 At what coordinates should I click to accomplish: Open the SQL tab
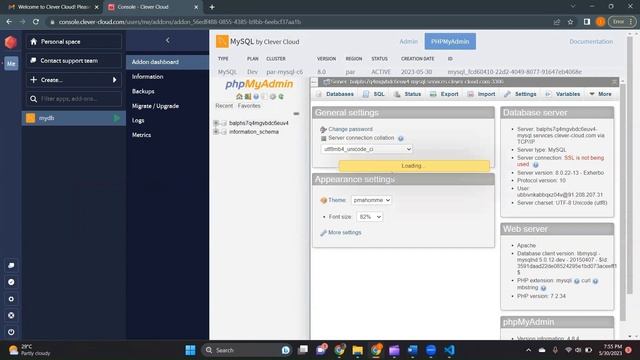tap(374, 94)
